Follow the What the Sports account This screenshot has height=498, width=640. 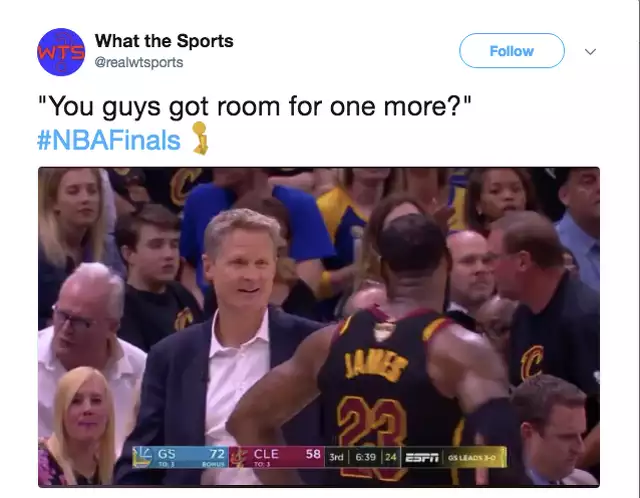[x=512, y=51]
